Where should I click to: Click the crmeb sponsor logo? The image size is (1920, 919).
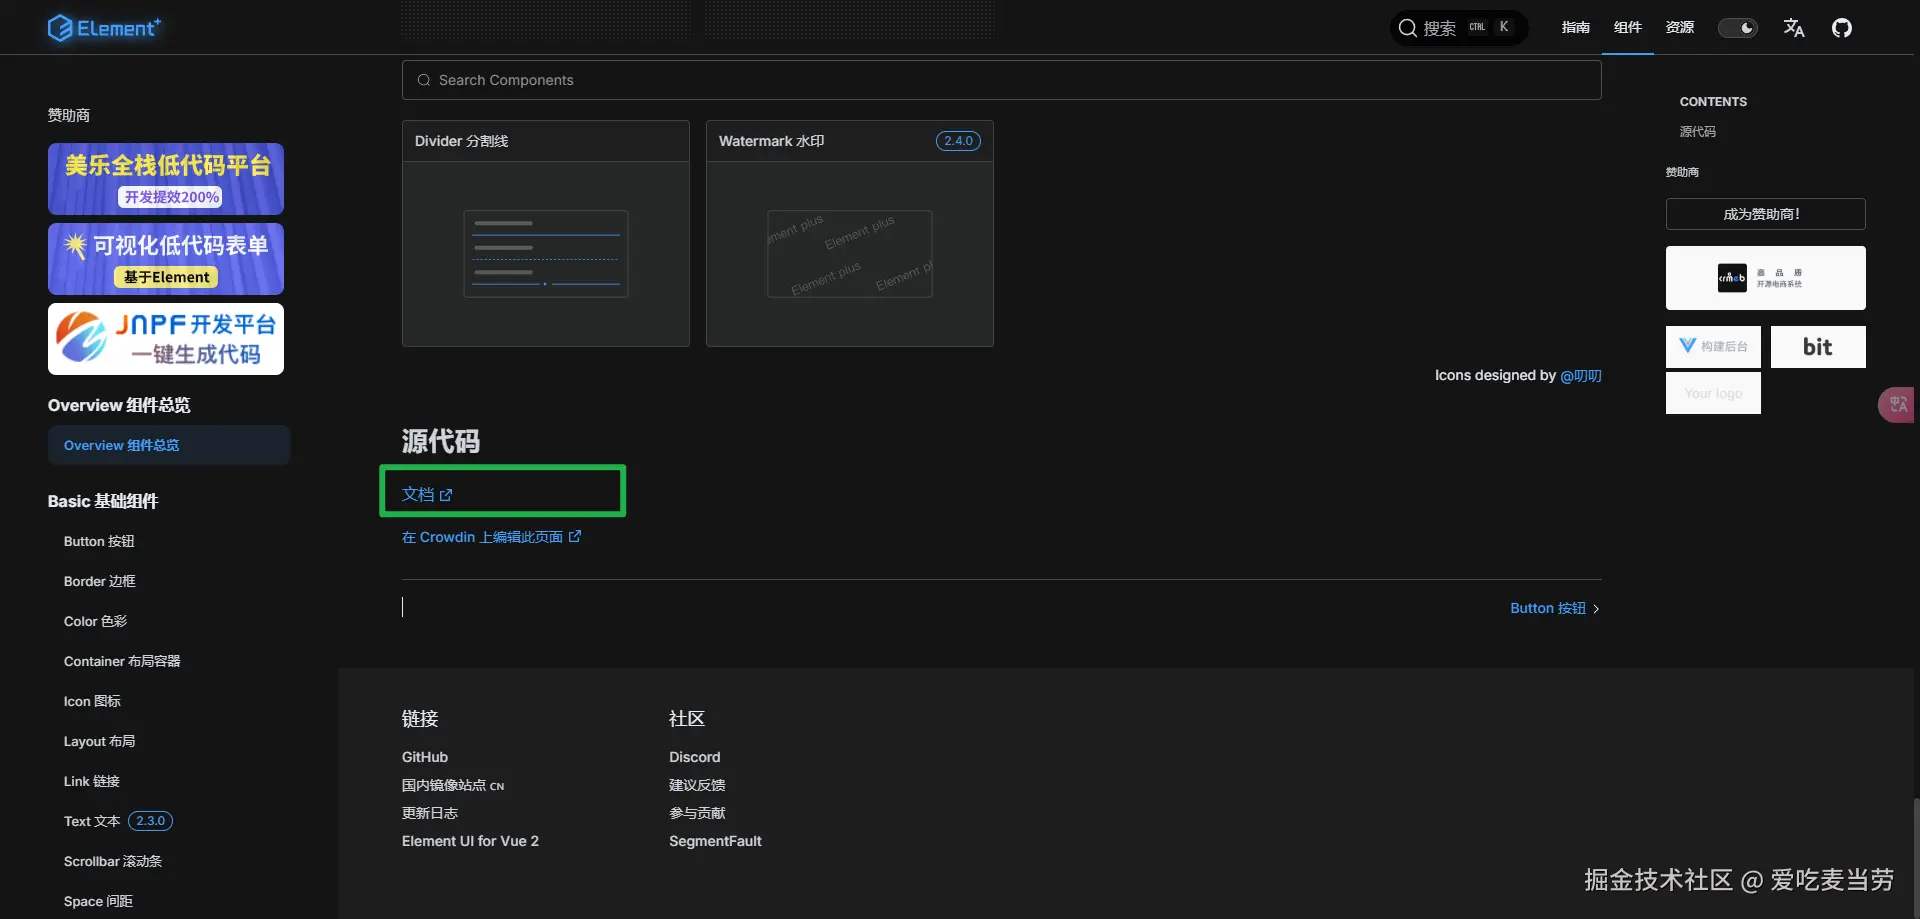point(1766,278)
